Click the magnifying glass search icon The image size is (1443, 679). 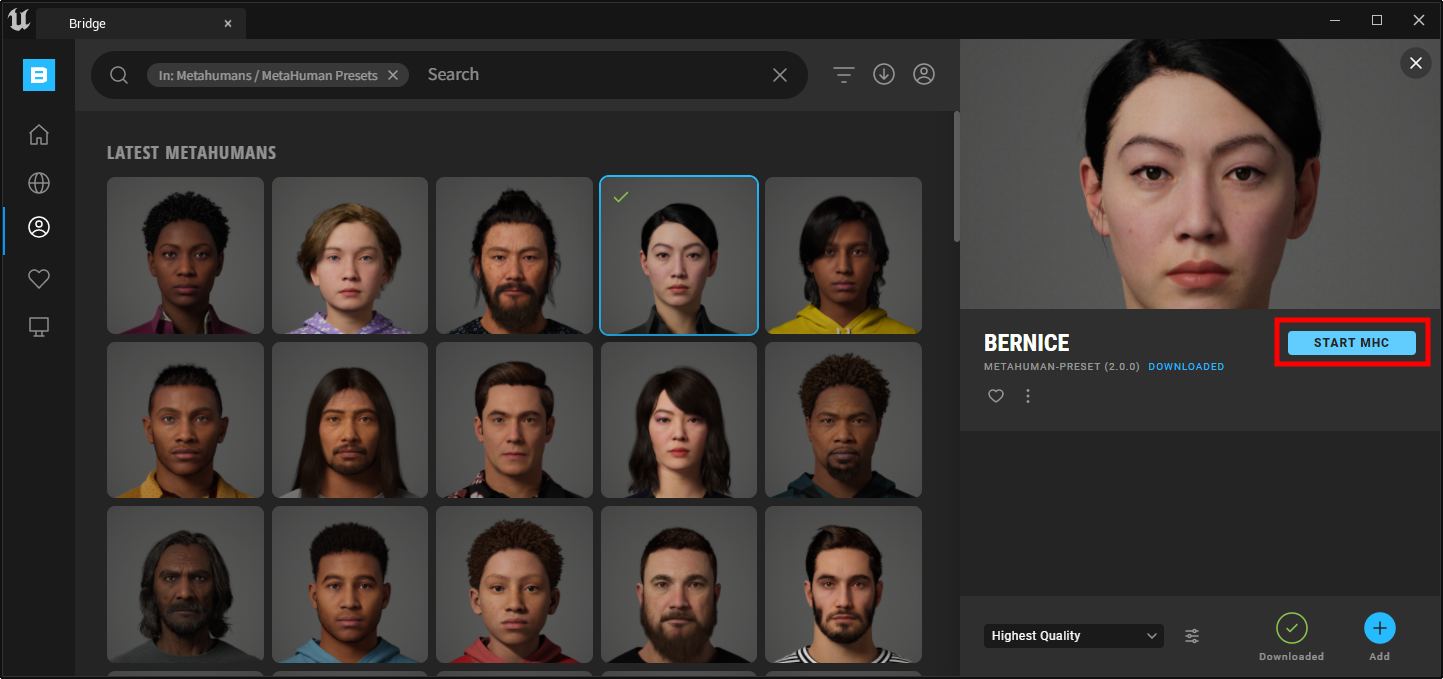(x=119, y=75)
